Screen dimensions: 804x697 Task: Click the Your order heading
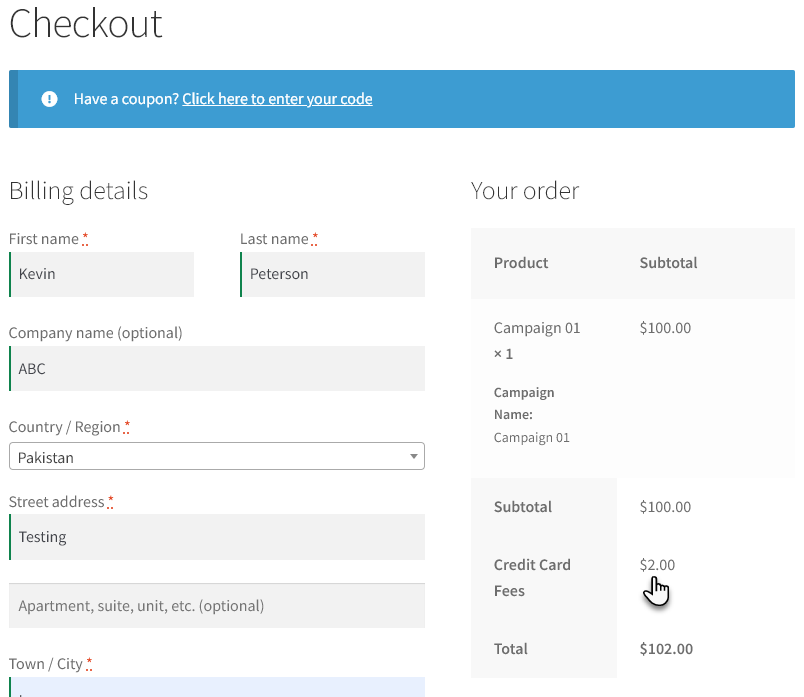[x=525, y=191]
